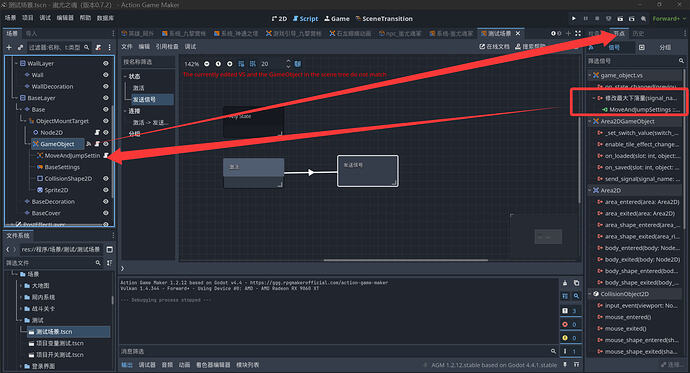Reset the graph zoom level
Screen dimensions: 690x373
click(x=218, y=64)
